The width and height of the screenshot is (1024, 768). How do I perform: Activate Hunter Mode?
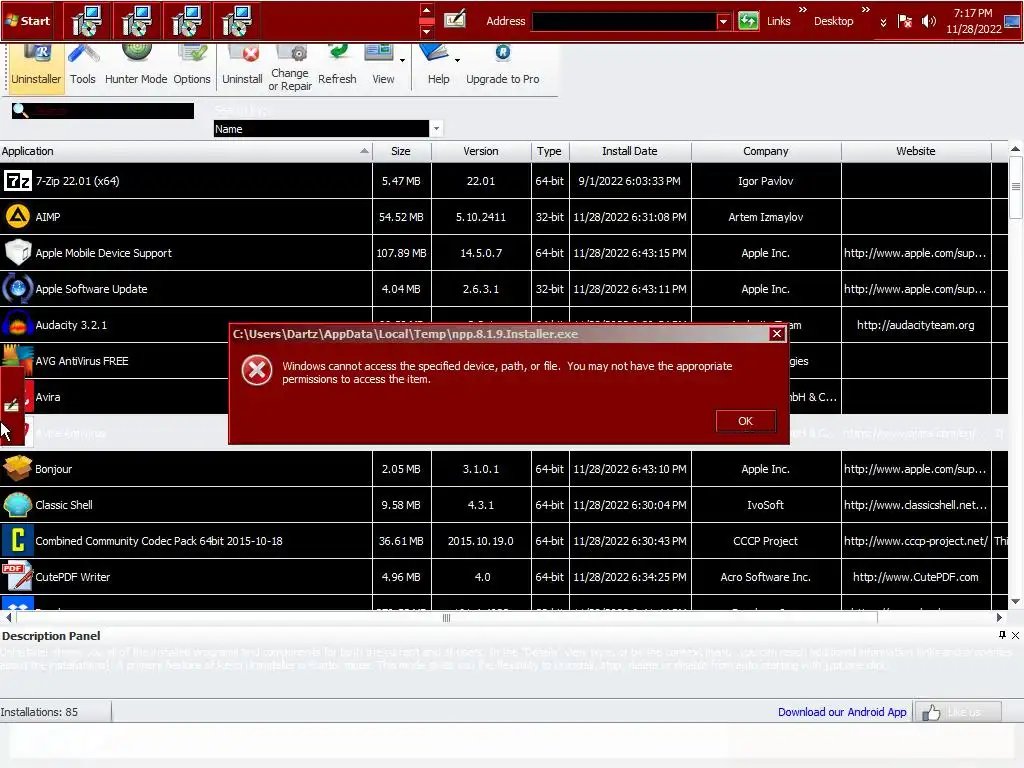136,65
